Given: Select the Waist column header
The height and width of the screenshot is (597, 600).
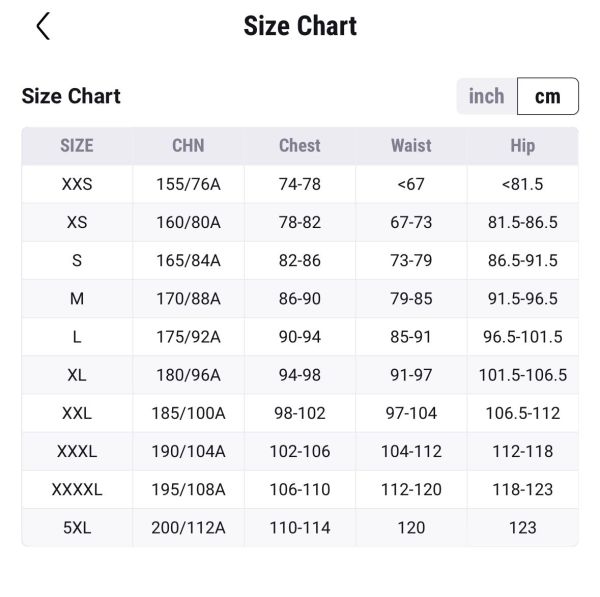Looking at the screenshot, I should coord(411,146).
